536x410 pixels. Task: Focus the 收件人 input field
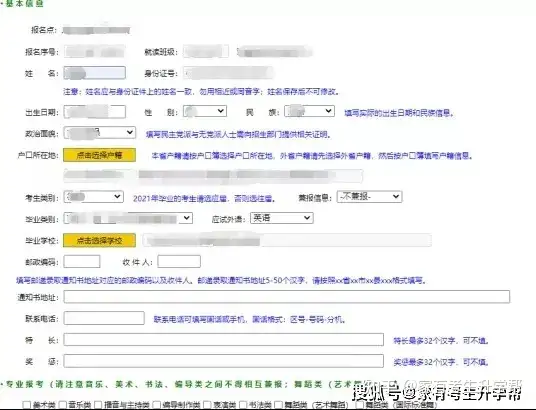point(179,262)
